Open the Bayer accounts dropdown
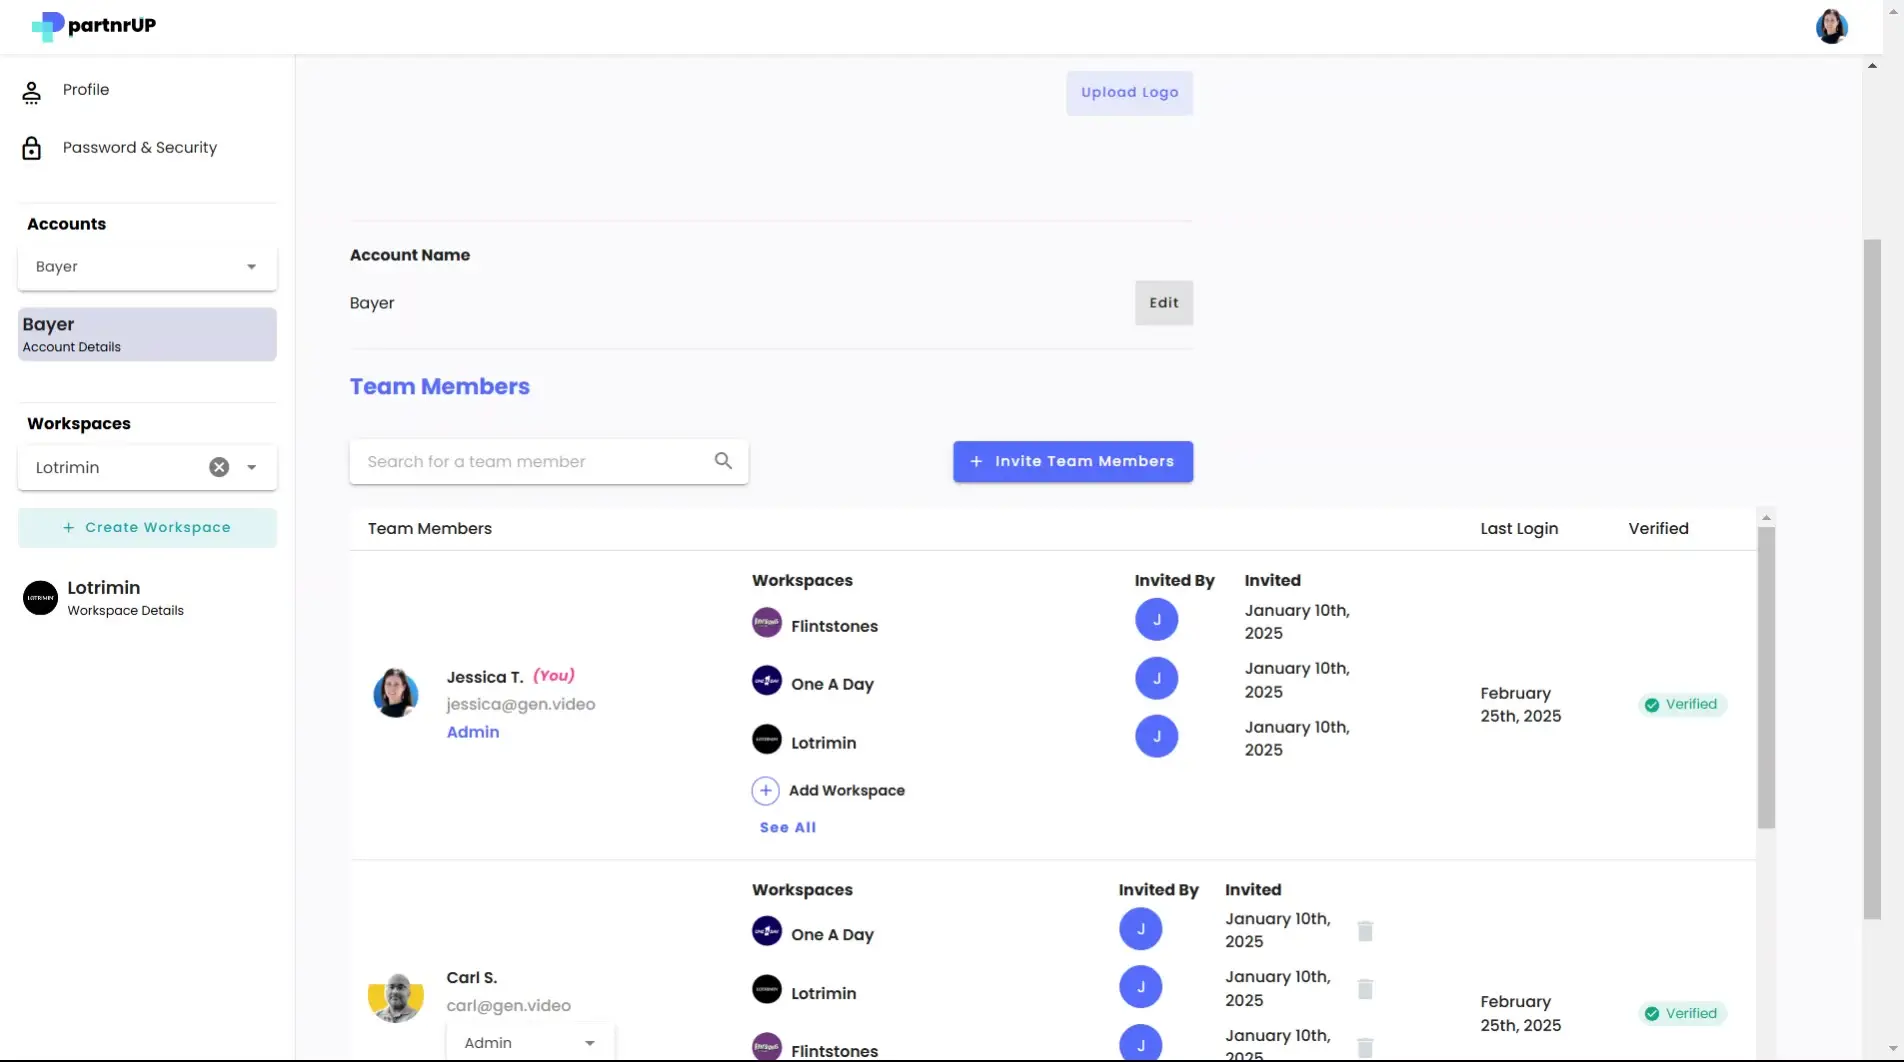This screenshot has height=1062, width=1904. [146, 266]
